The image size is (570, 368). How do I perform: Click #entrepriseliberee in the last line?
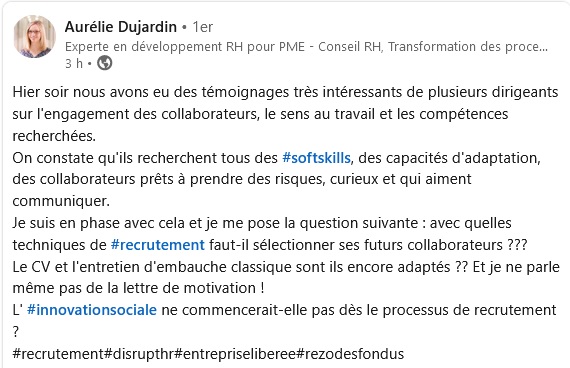[235, 354]
